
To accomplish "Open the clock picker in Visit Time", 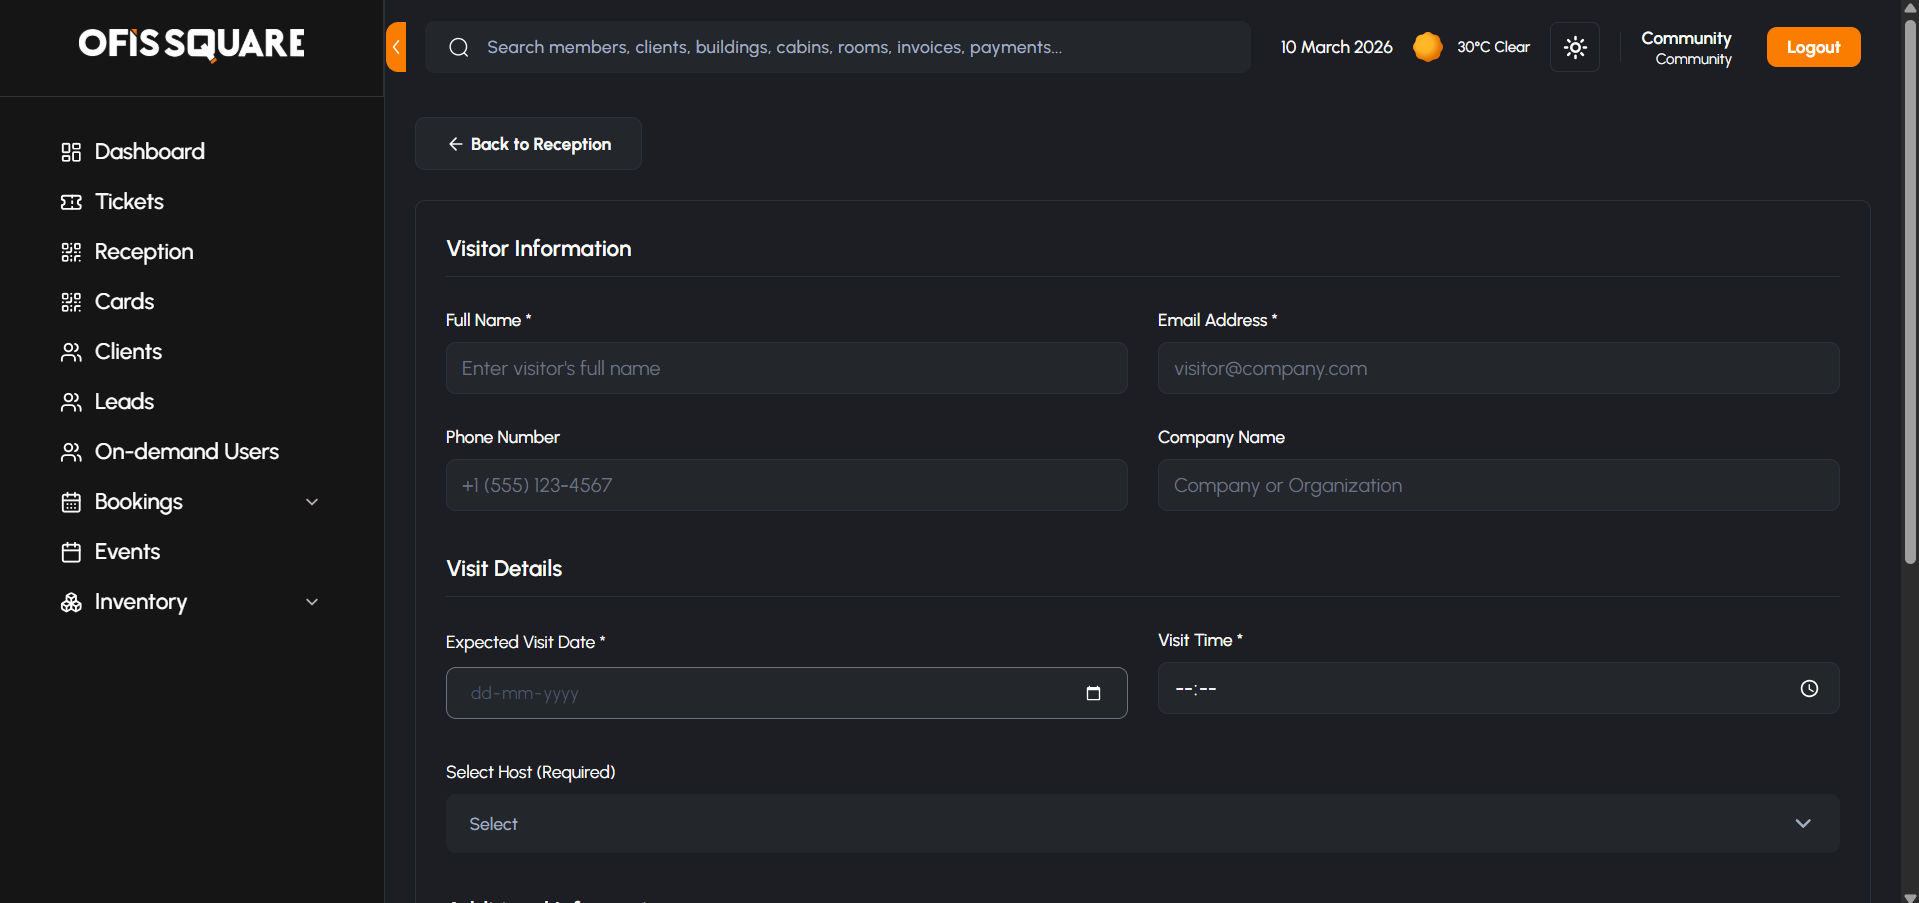I will coord(1809,688).
